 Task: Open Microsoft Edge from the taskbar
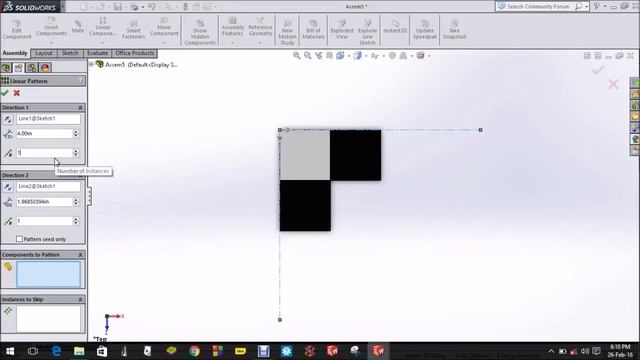pyautogui.click(x=56, y=351)
